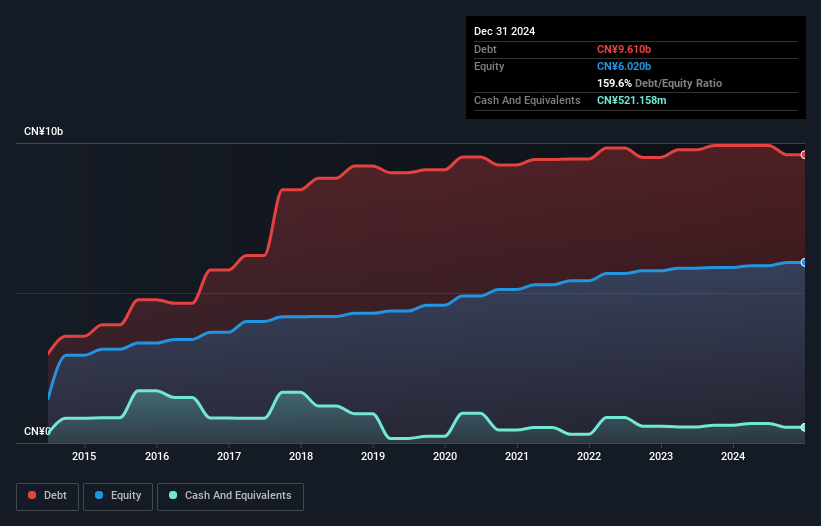This screenshot has width=821, height=526.
Task: Click the Debt end-point marker for Dec 2024
Action: (804, 155)
